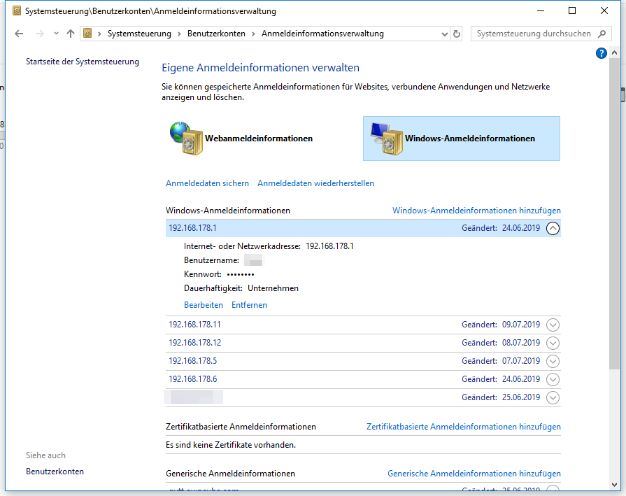This screenshot has width=626, height=496.
Task: Click the vertical scrollbar thumb
Action: point(614,214)
